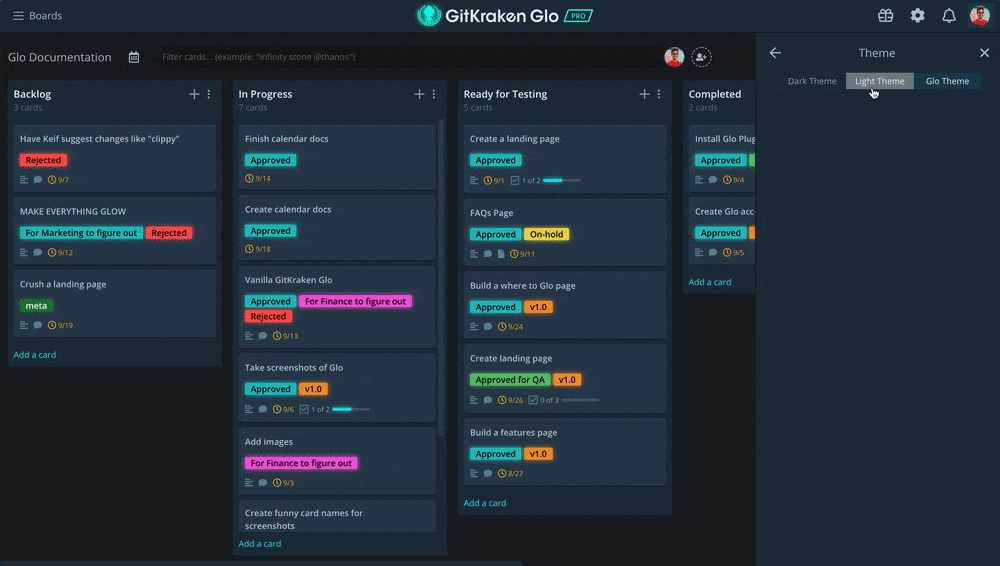Click the Rejected label on the clippy card

(43, 160)
